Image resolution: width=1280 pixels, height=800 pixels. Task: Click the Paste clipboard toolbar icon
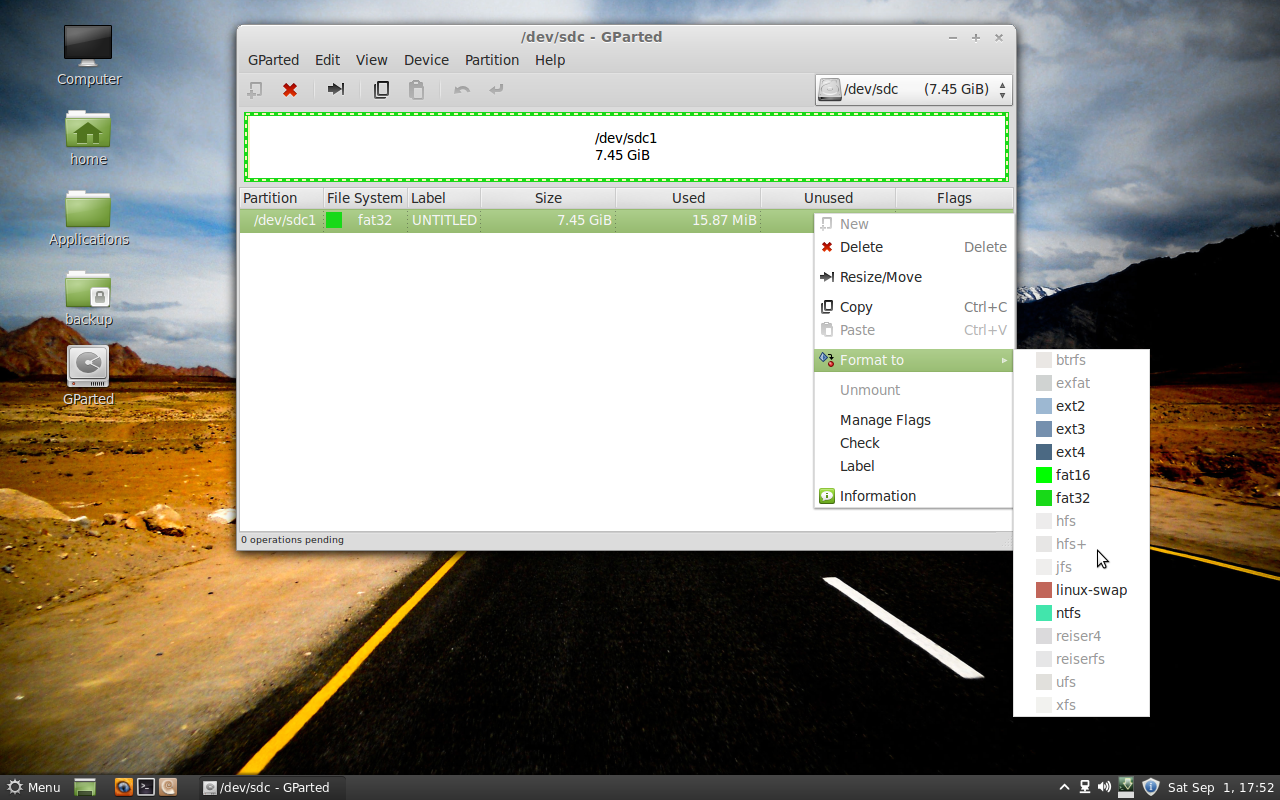[416, 89]
